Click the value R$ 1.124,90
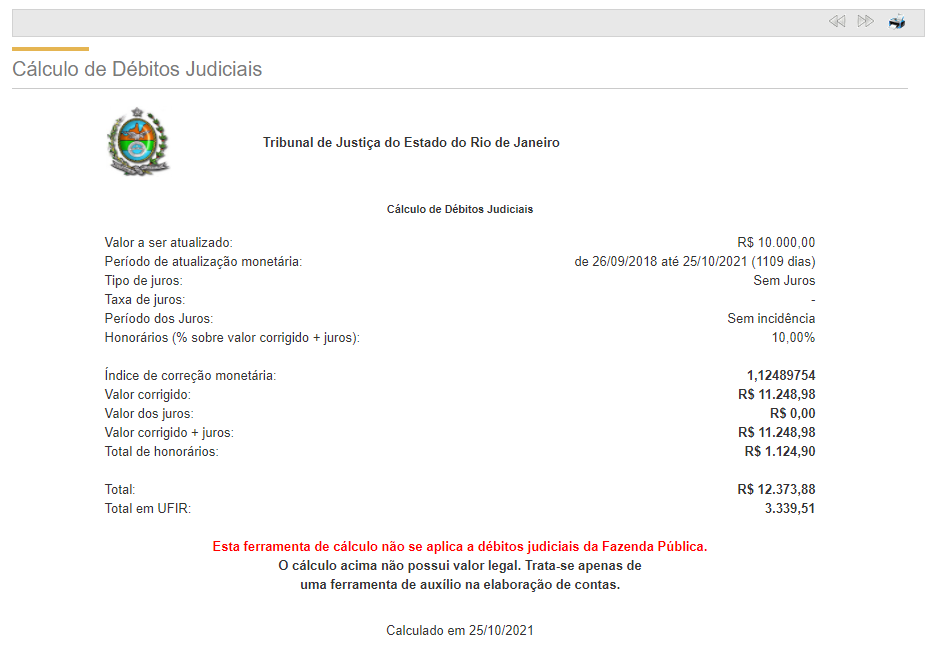935x645 pixels. [780, 452]
